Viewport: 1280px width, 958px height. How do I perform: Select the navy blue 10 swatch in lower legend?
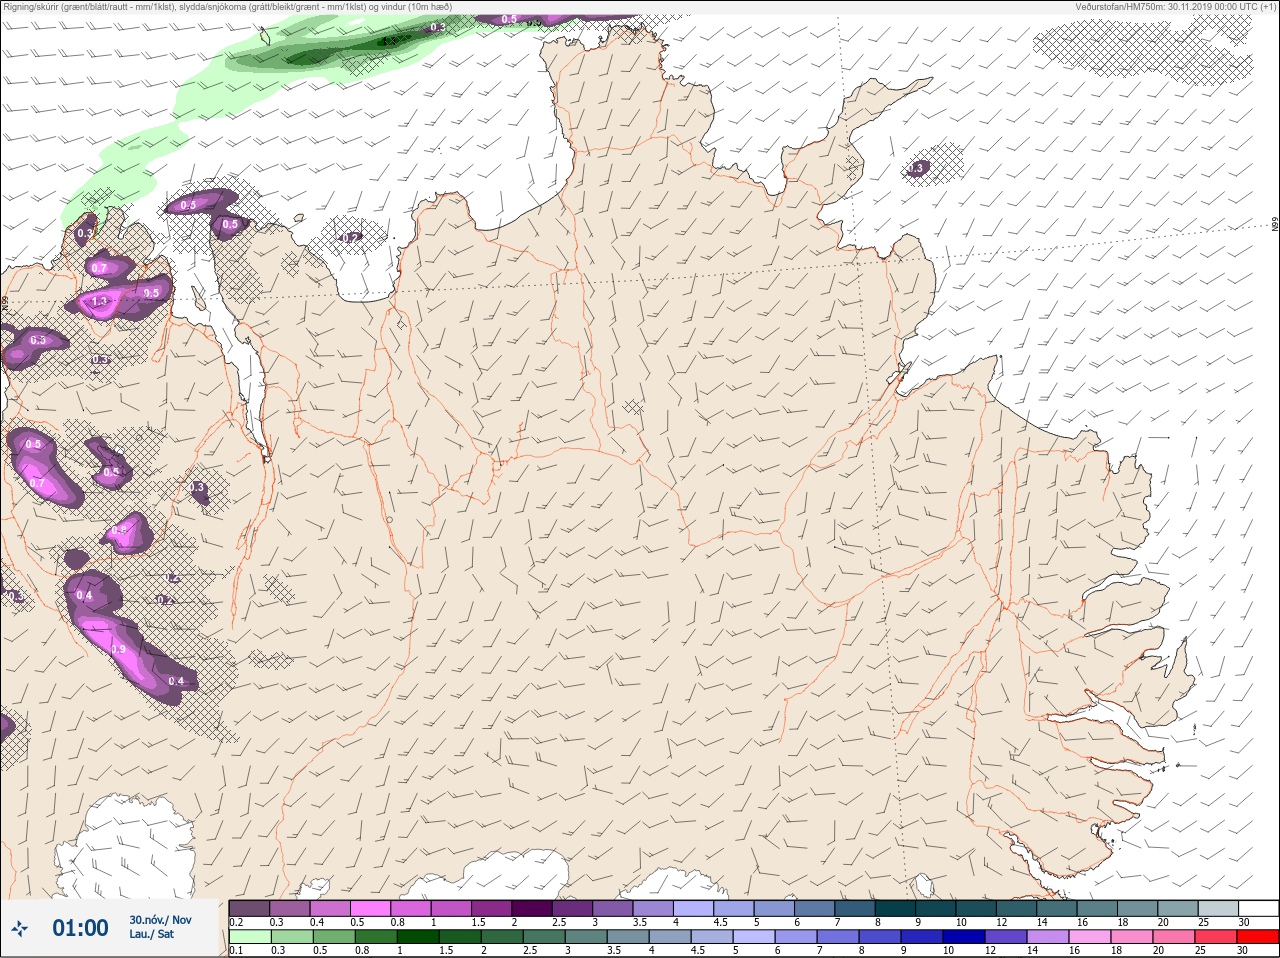[x=964, y=936]
